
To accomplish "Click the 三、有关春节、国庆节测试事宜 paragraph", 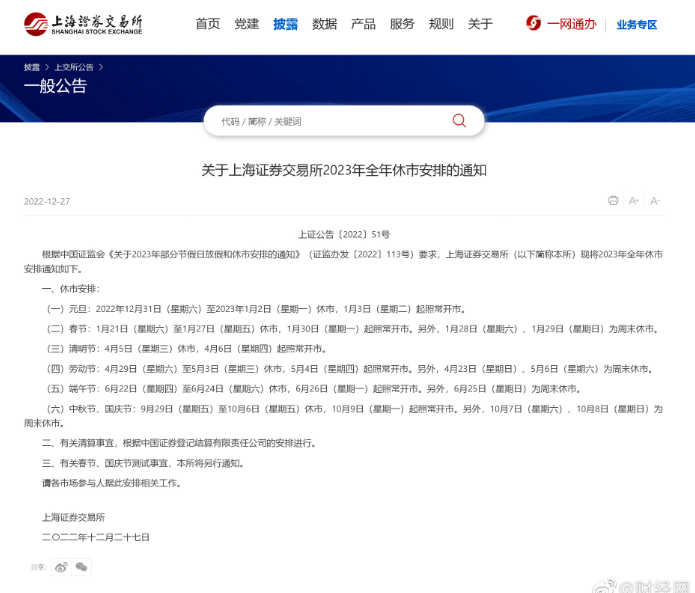I will [x=143, y=463].
